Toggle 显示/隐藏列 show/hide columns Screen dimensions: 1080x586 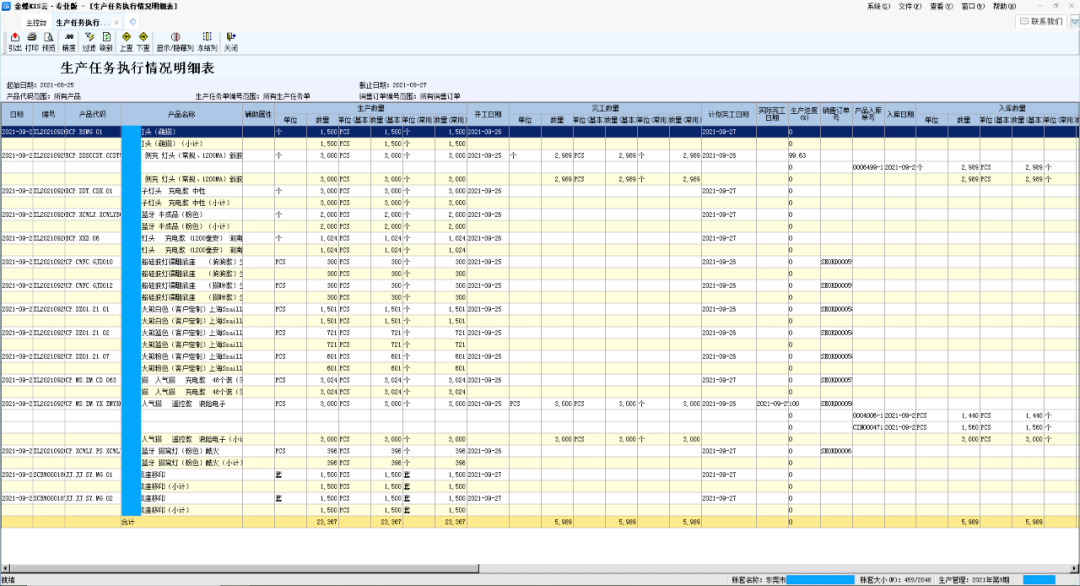(x=175, y=41)
